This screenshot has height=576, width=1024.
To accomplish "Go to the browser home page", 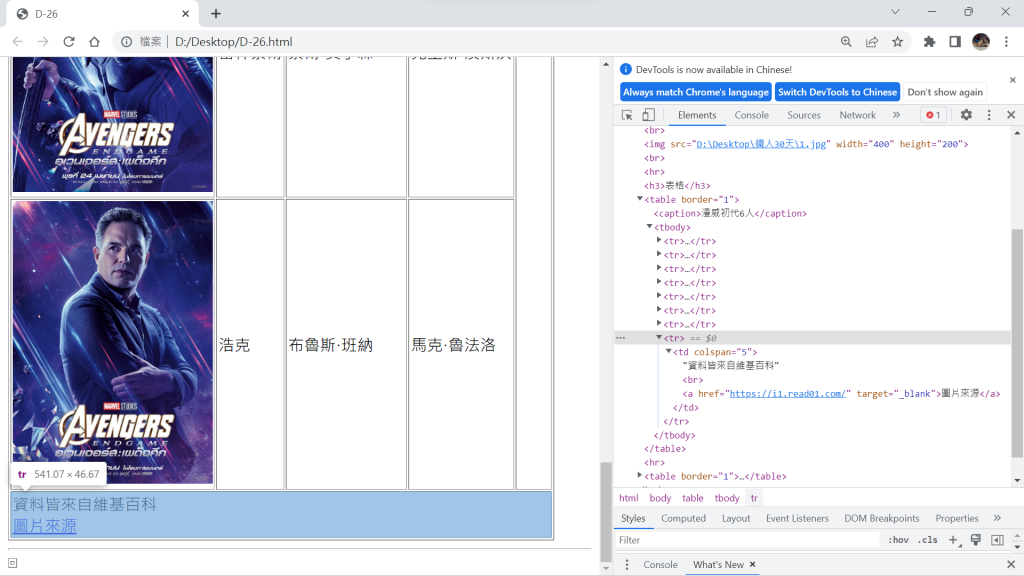I will coord(94,42).
